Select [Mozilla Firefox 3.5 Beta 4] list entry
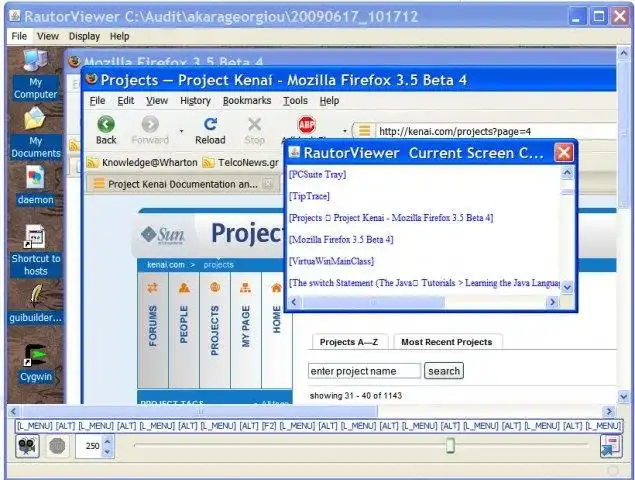 tap(341, 239)
